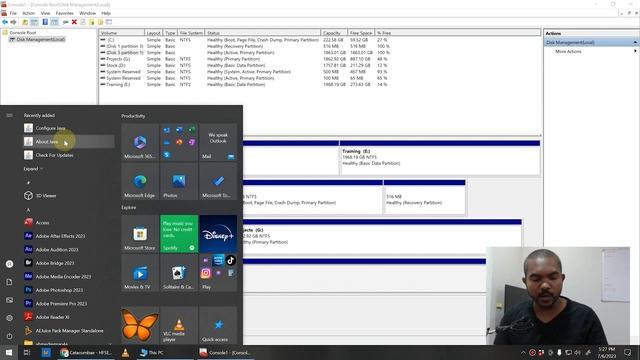Viewport: 640px width, 360px height.
Task: Open Pictures from Start sidebar
Action: pyautogui.click(x=9, y=300)
